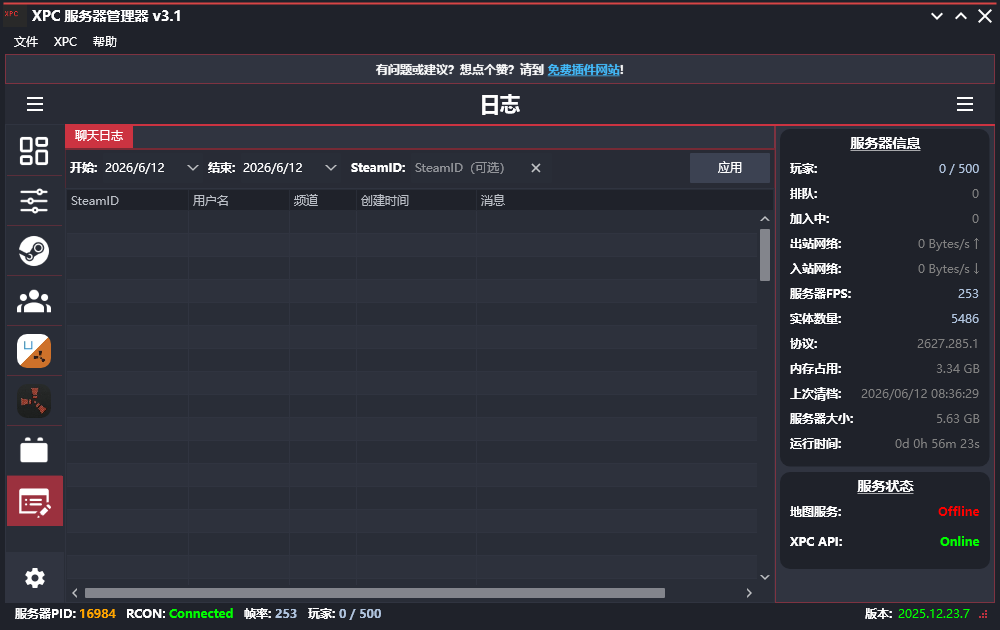Click the 出站网络 value 0 Bytes/s
The height and width of the screenshot is (630, 1000).
tap(948, 244)
